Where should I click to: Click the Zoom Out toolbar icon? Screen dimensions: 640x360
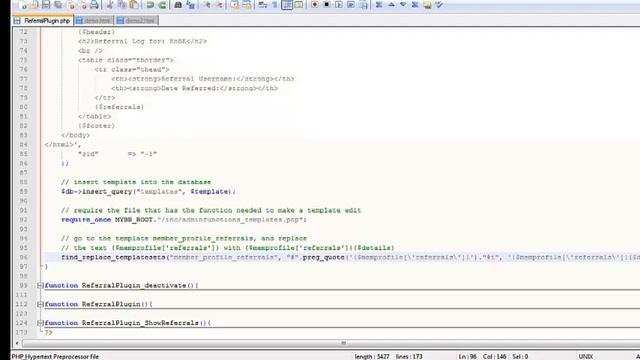(x=219, y=5)
